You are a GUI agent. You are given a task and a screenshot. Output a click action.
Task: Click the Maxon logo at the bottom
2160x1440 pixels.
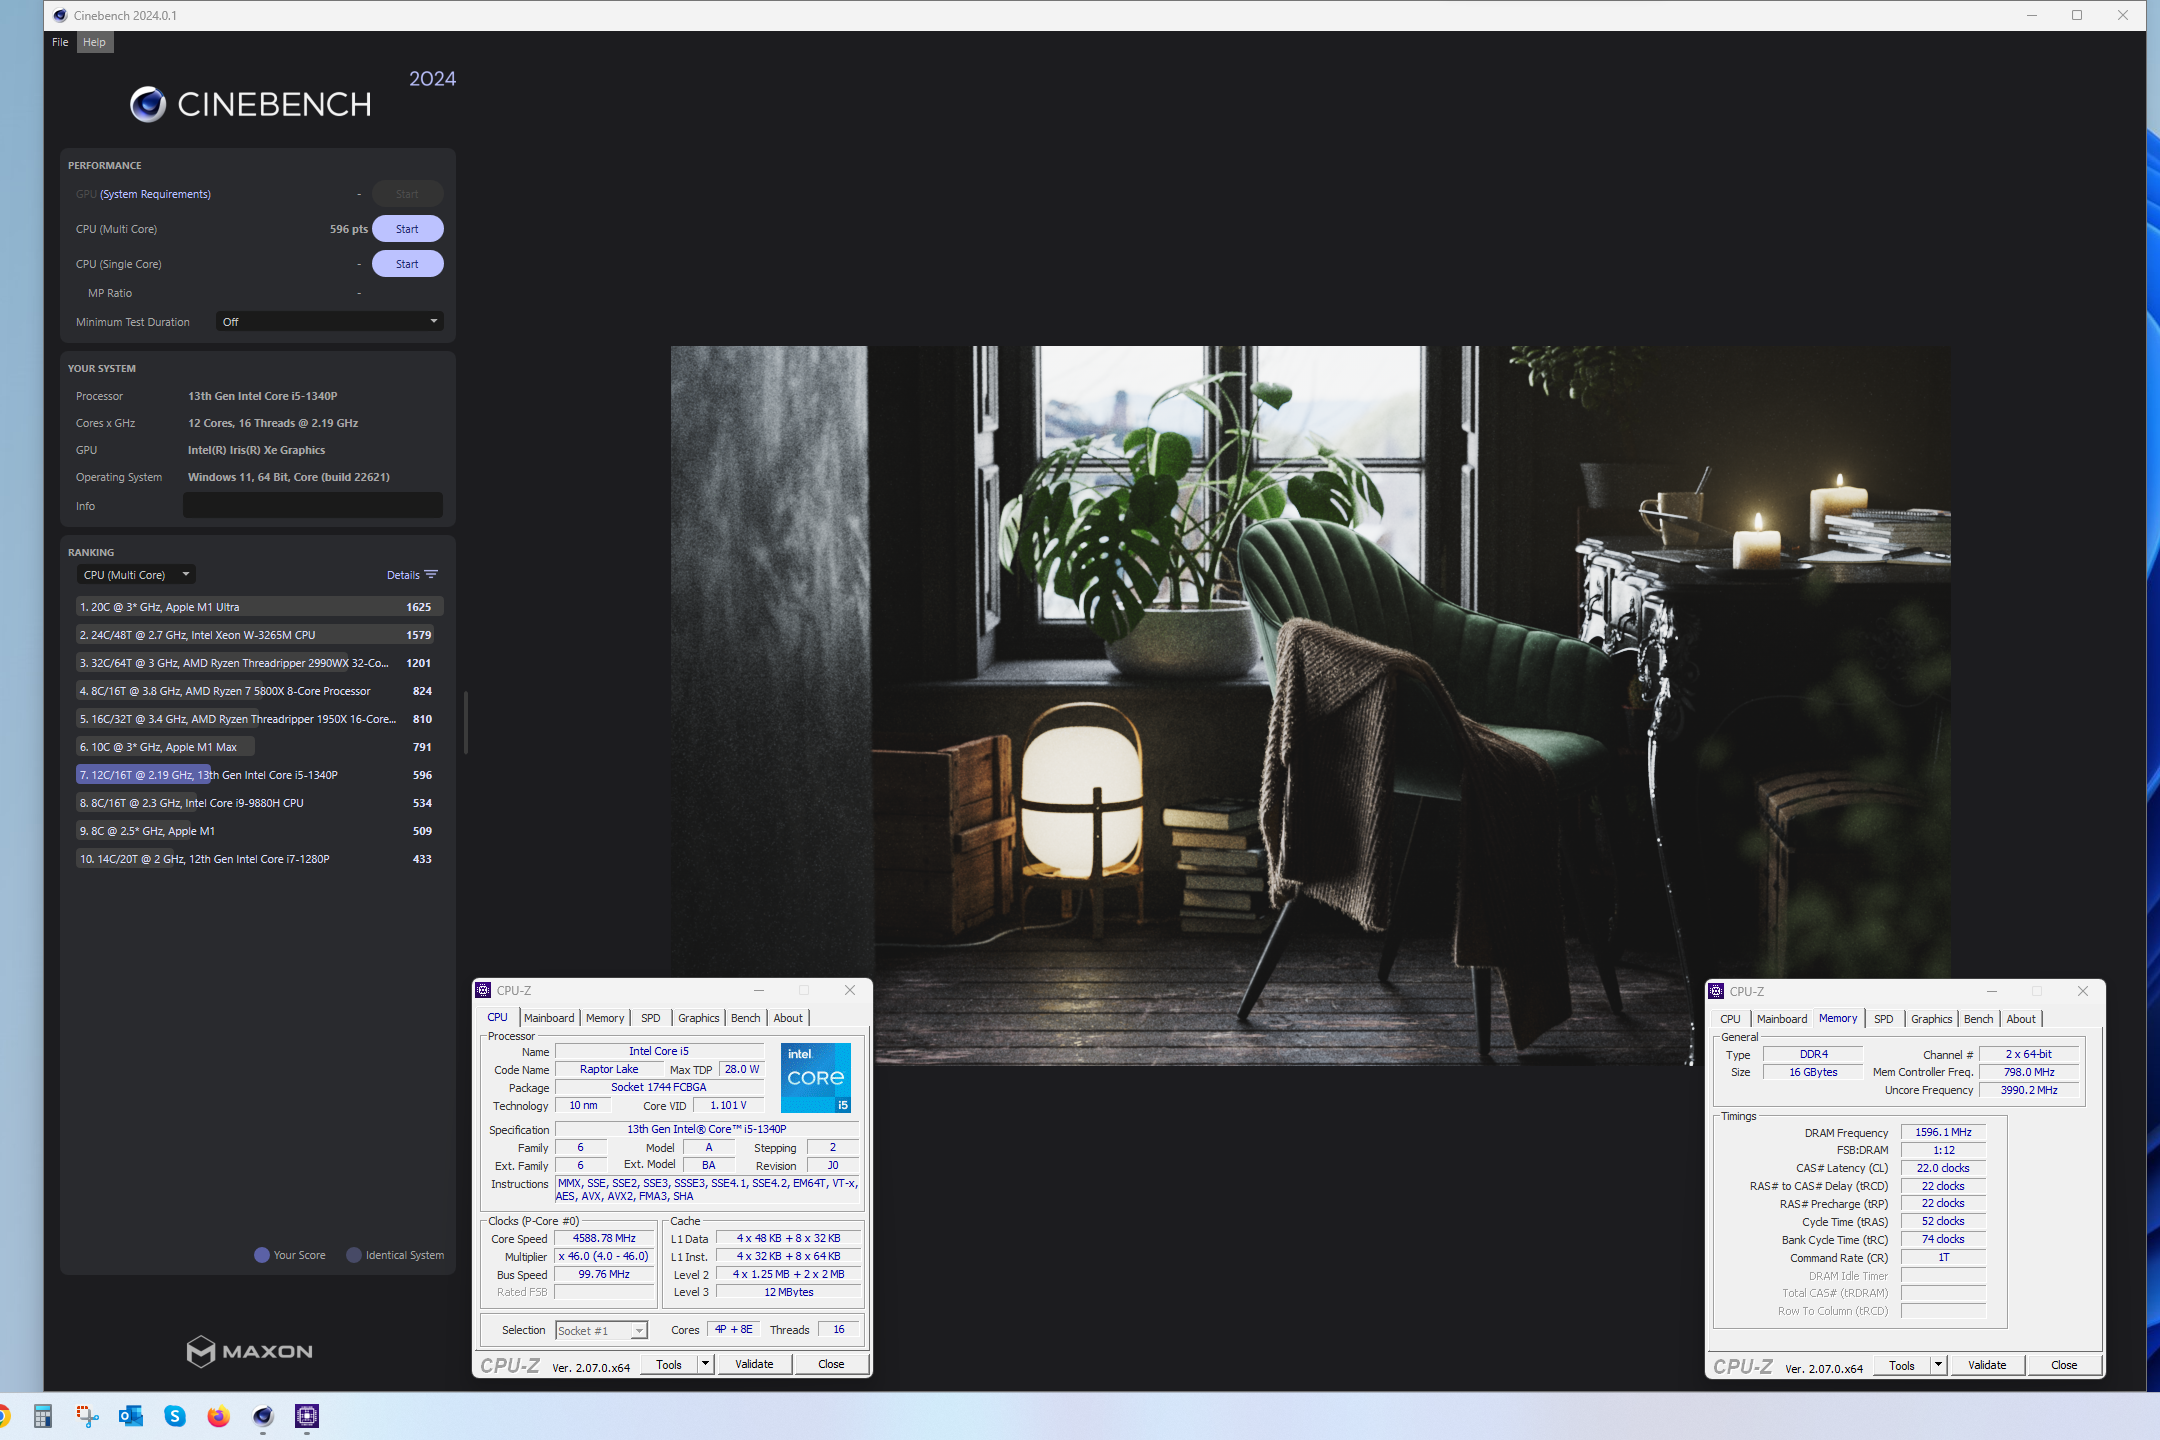[250, 1351]
